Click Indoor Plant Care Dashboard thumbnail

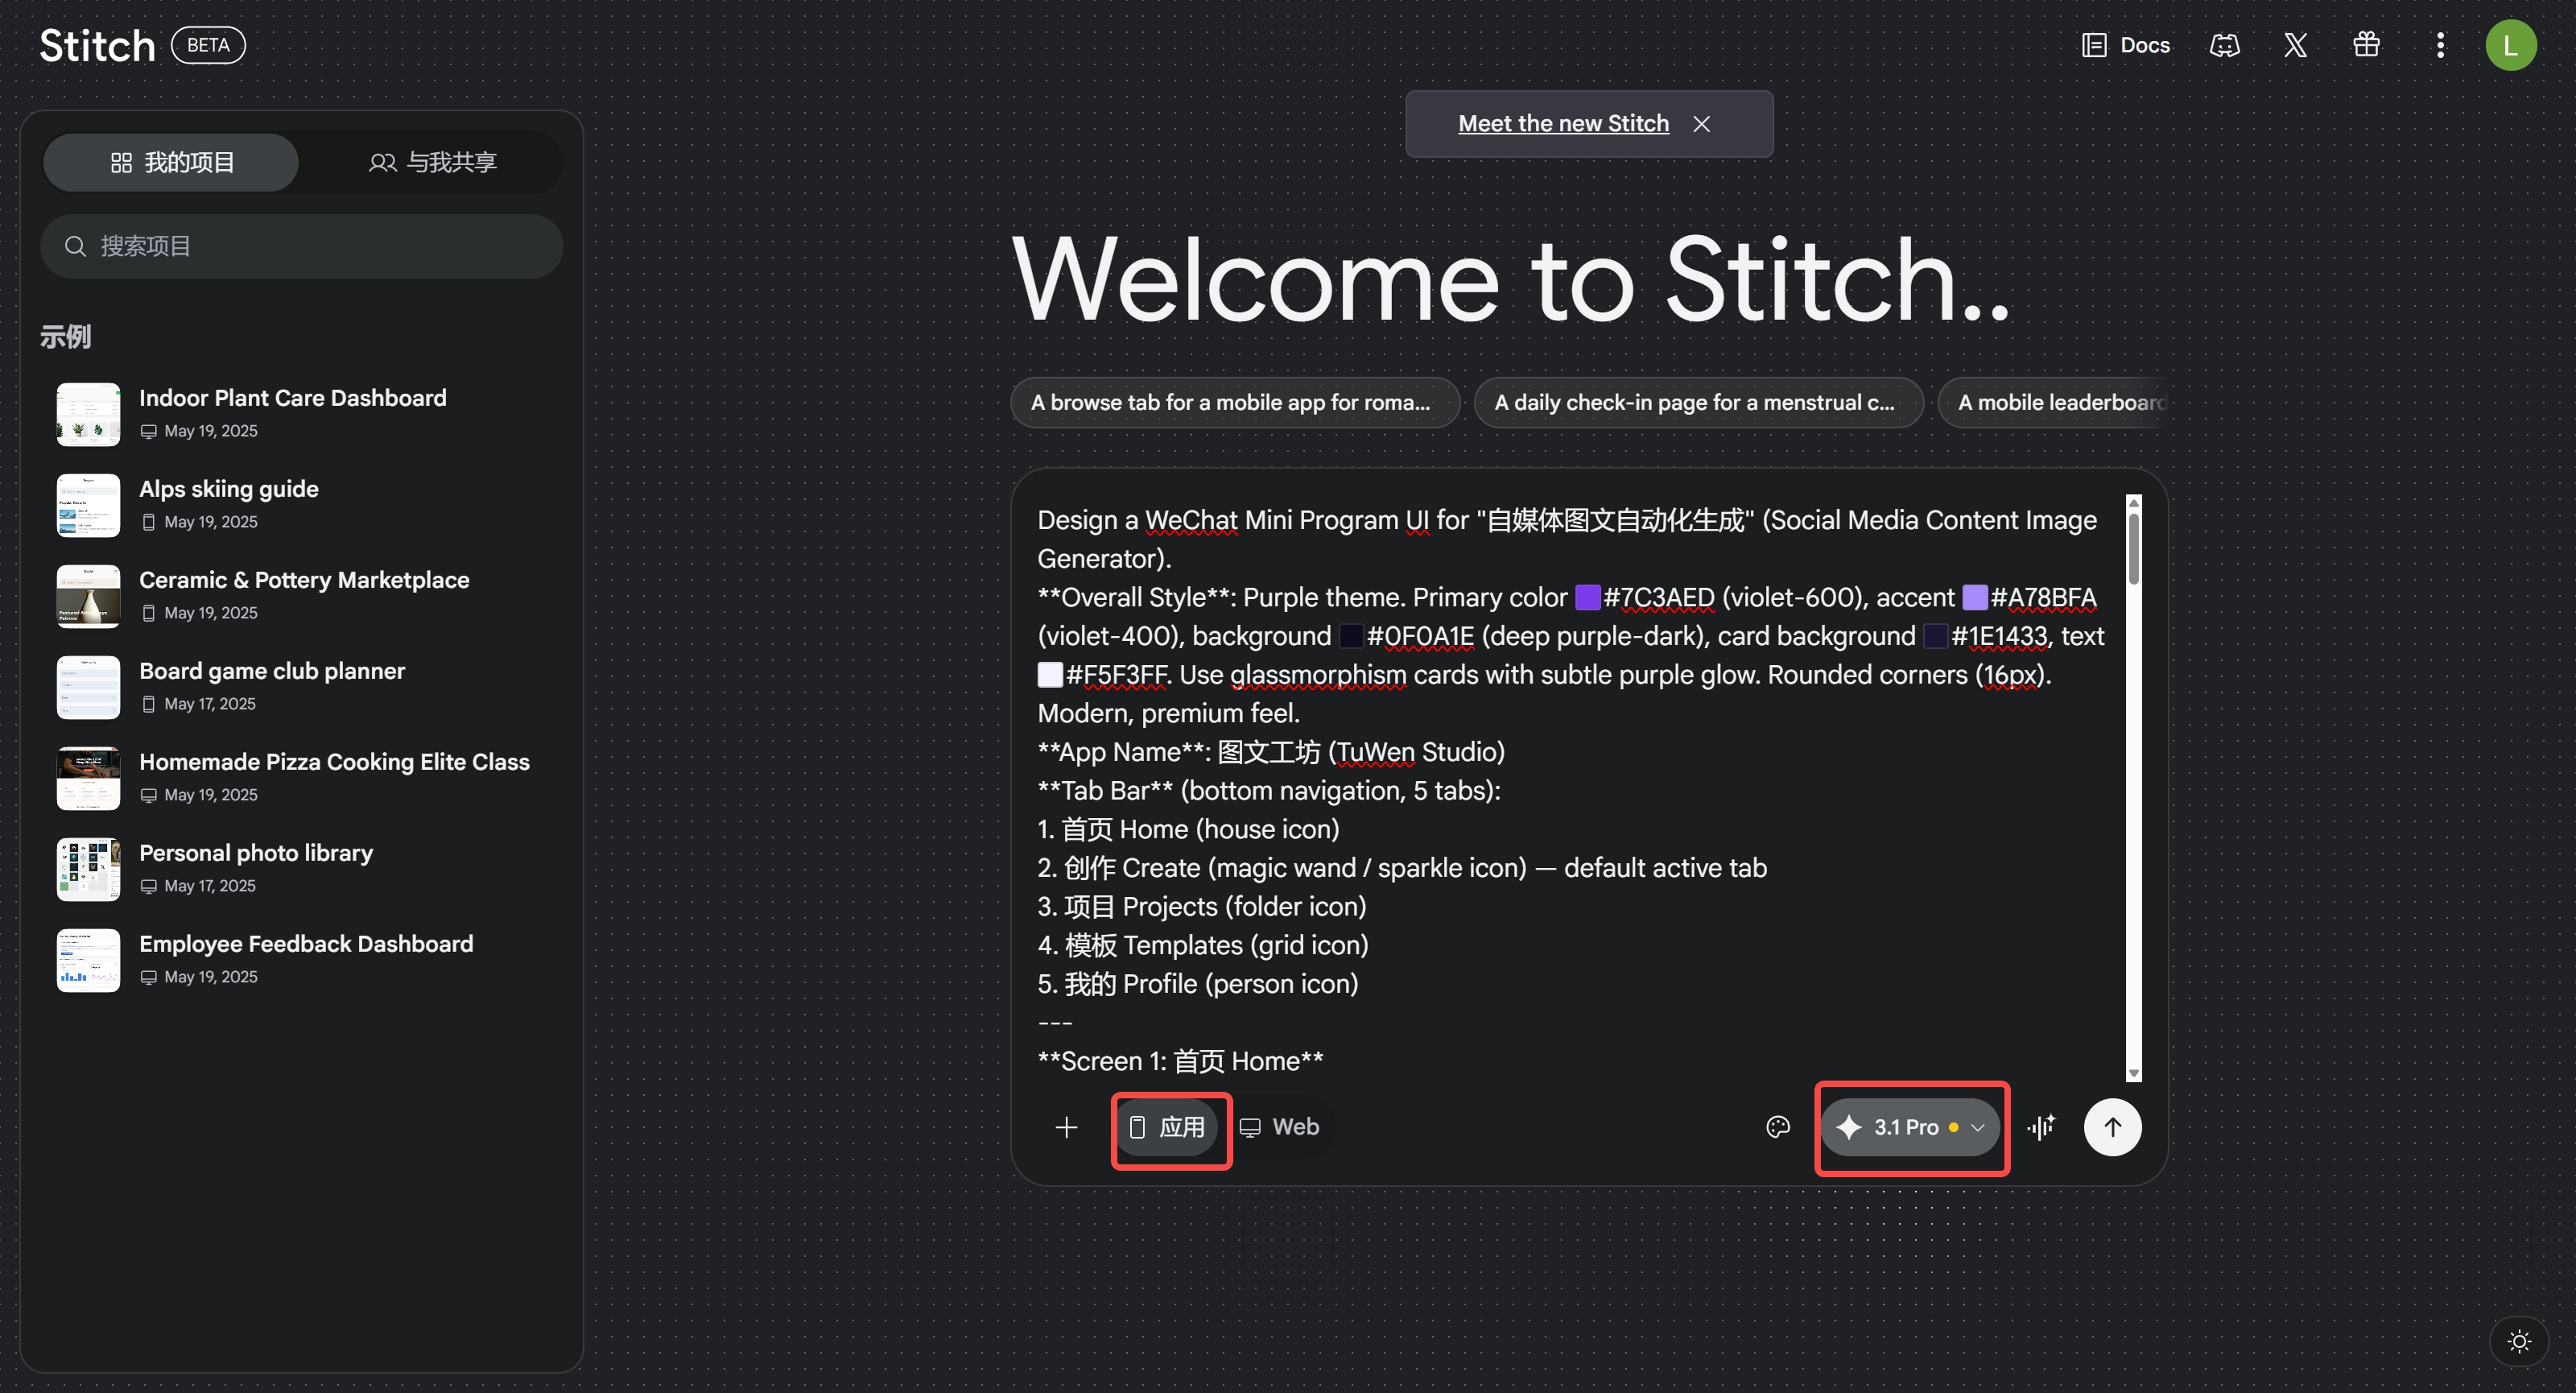[x=88, y=414]
